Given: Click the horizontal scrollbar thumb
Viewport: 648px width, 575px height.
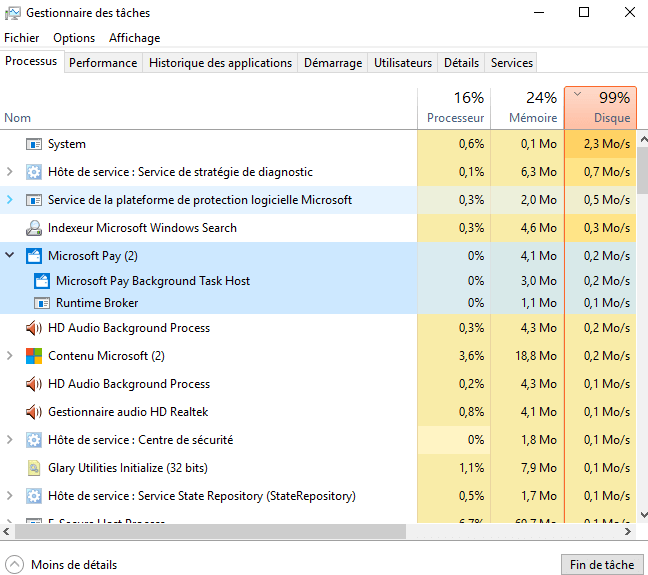Looking at the screenshot, I should pyautogui.click(x=210, y=531).
